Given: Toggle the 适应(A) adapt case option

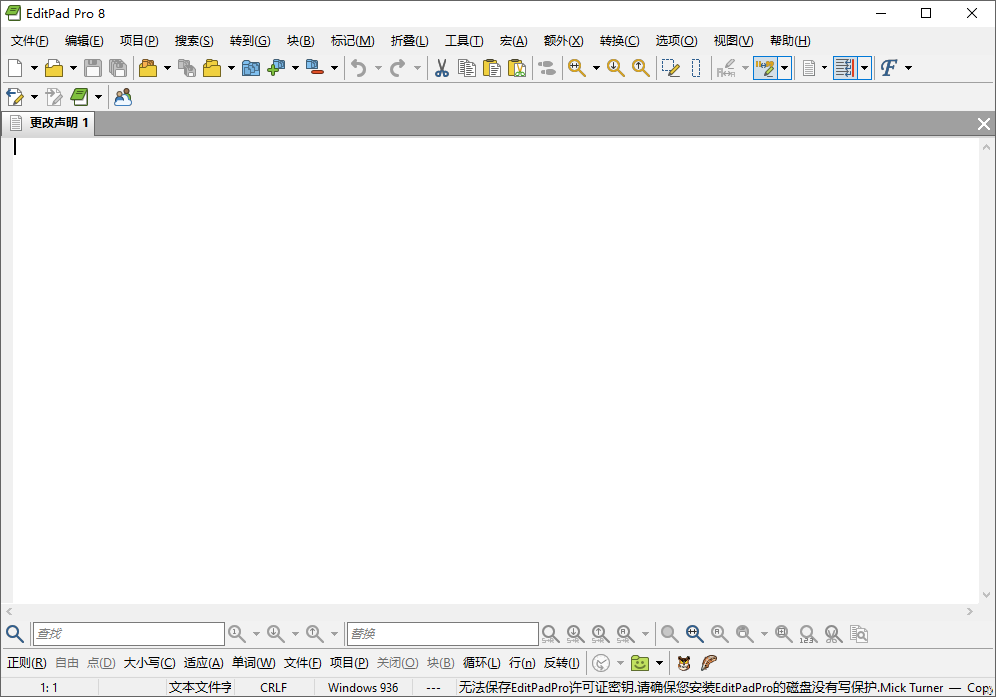Looking at the screenshot, I should [203, 663].
